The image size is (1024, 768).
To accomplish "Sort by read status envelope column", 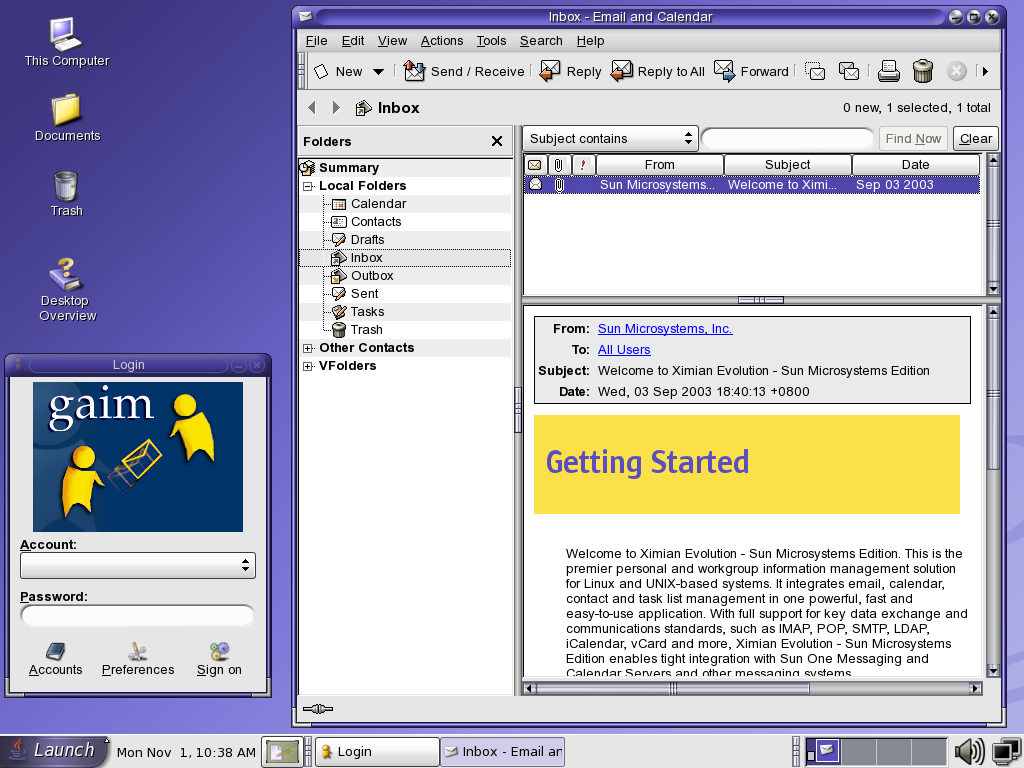I will pyautogui.click(x=534, y=165).
